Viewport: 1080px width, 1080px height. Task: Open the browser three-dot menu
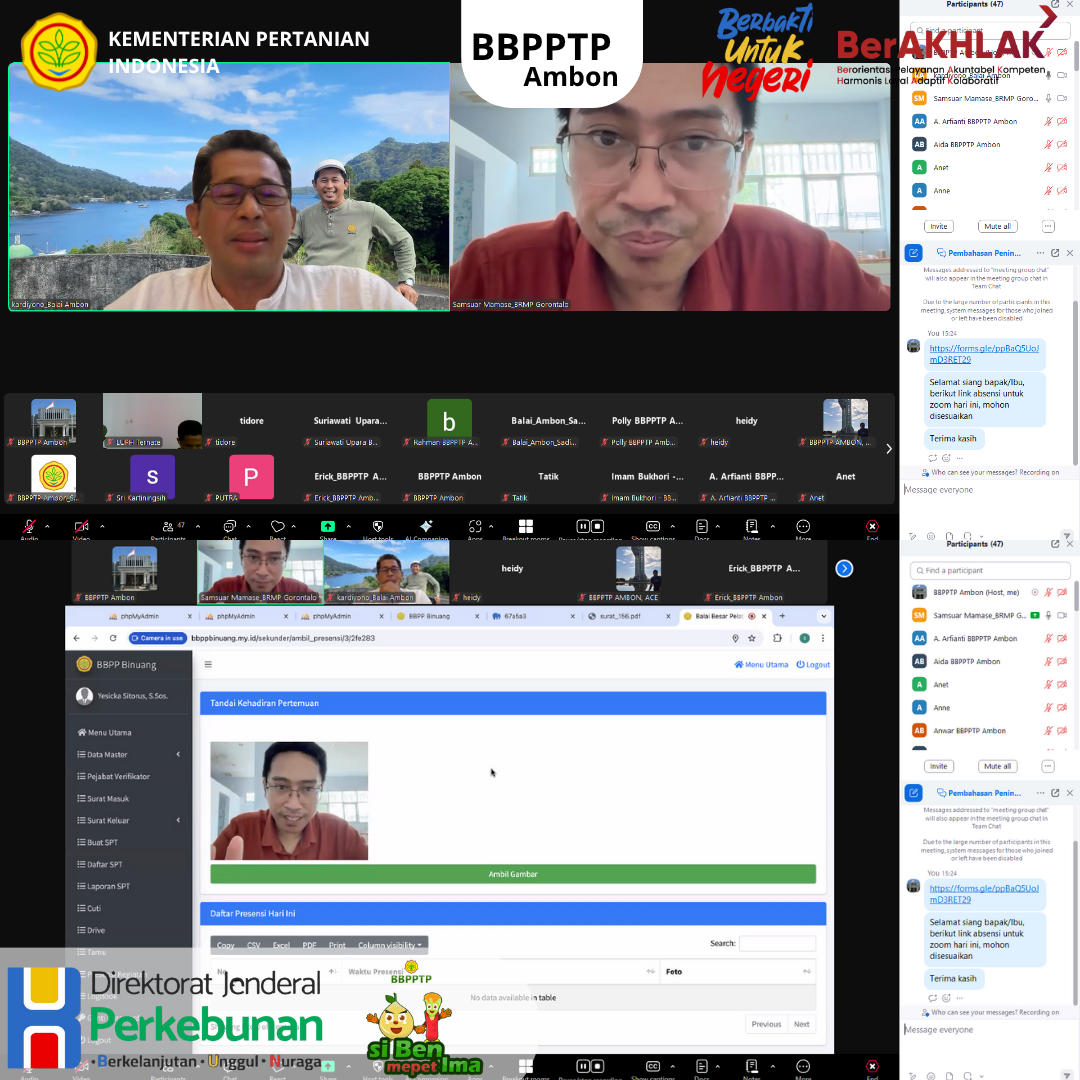pos(823,638)
